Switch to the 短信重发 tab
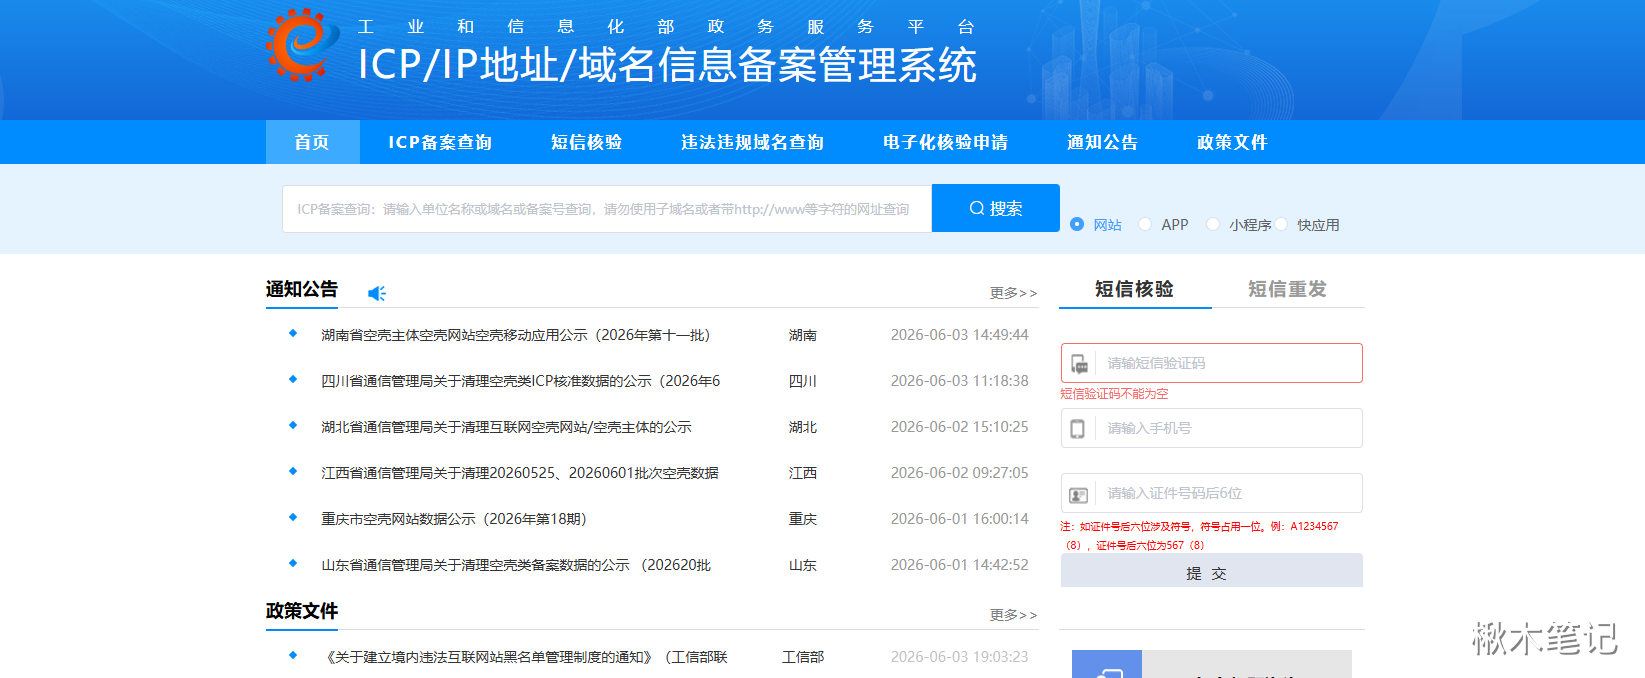This screenshot has height=678, width=1645. (x=1287, y=289)
